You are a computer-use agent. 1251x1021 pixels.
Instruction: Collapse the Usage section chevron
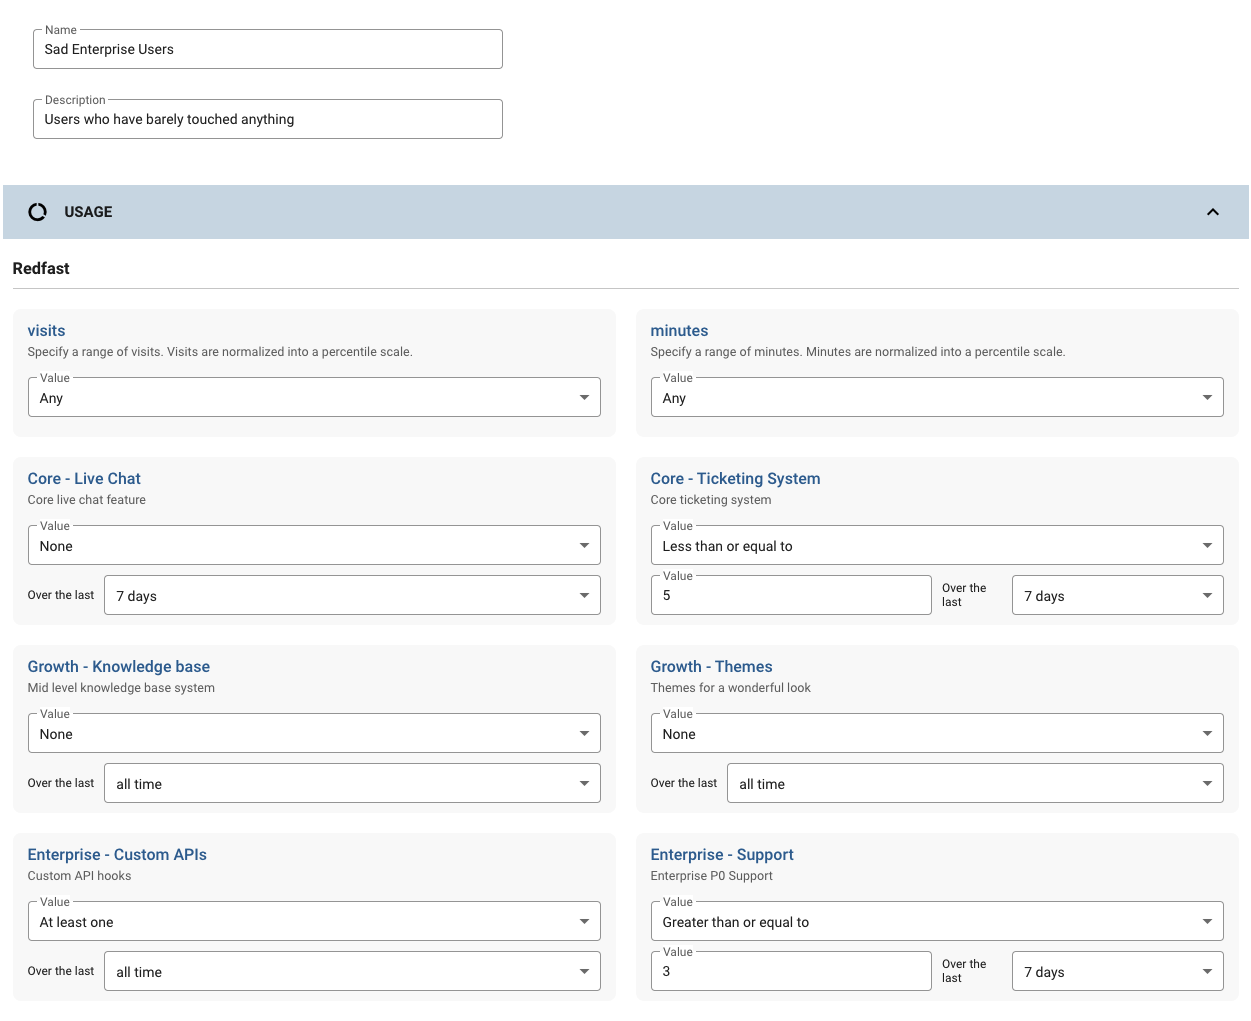click(x=1212, y=212)
